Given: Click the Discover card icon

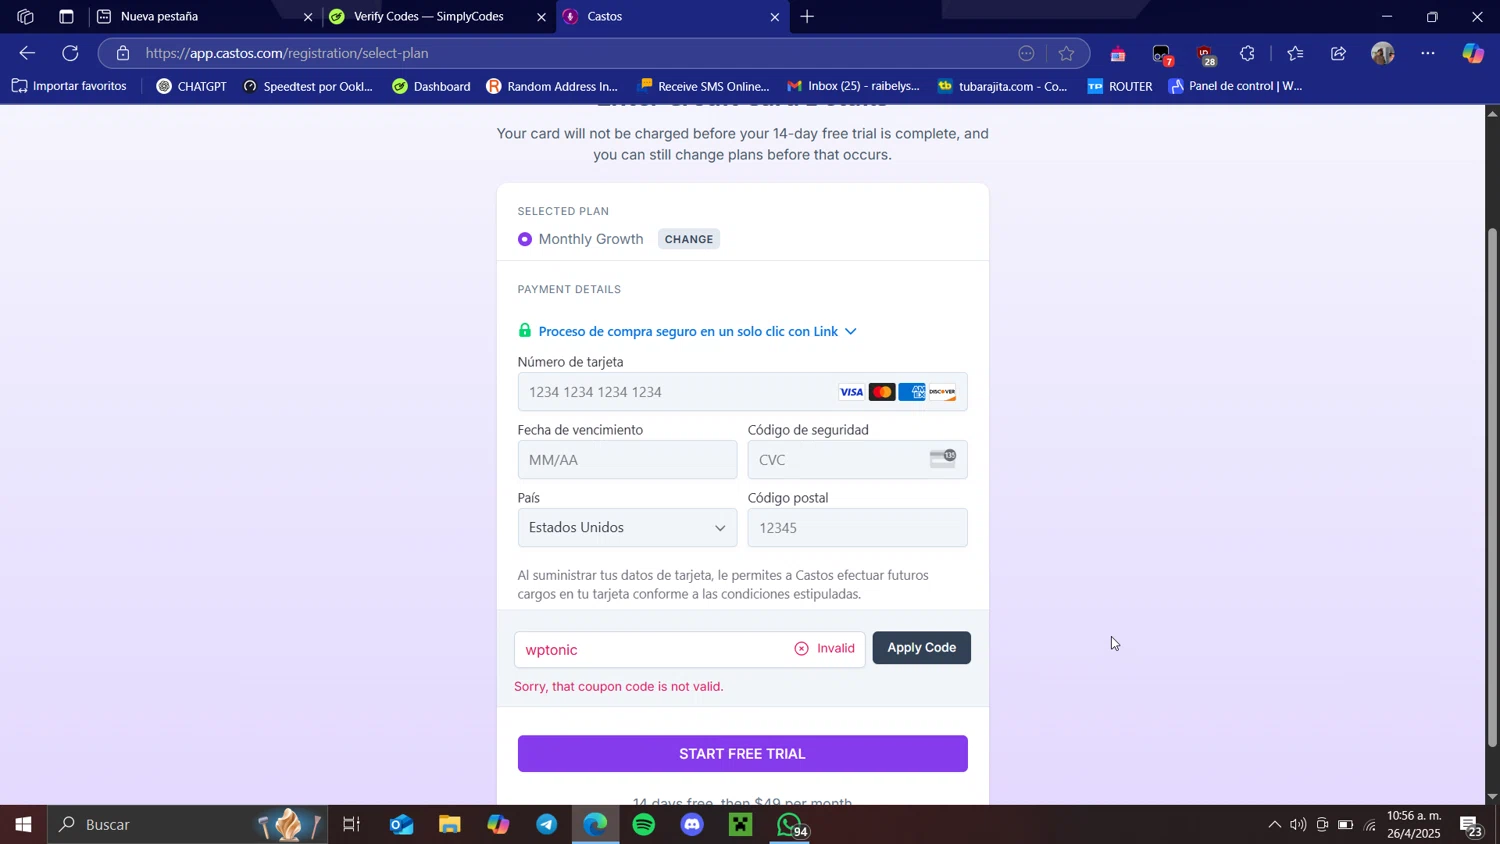Looking at the screenshot, I should (942, 392).
